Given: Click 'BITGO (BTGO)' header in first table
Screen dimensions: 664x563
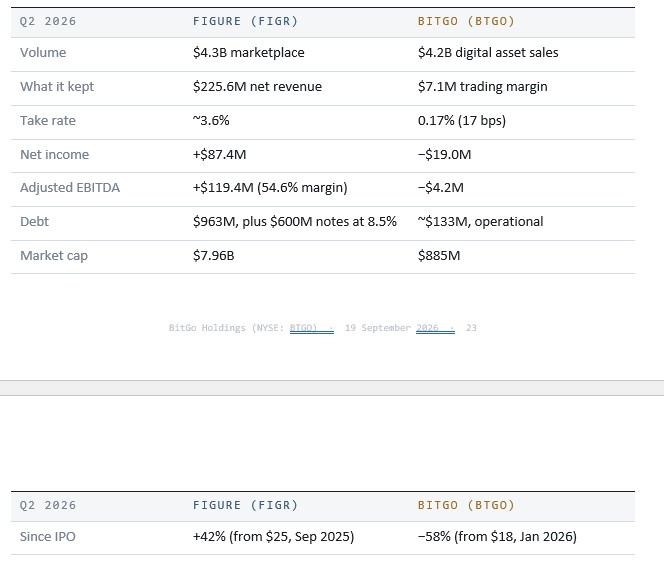Looking at the screenshot, I should point(466,21).
